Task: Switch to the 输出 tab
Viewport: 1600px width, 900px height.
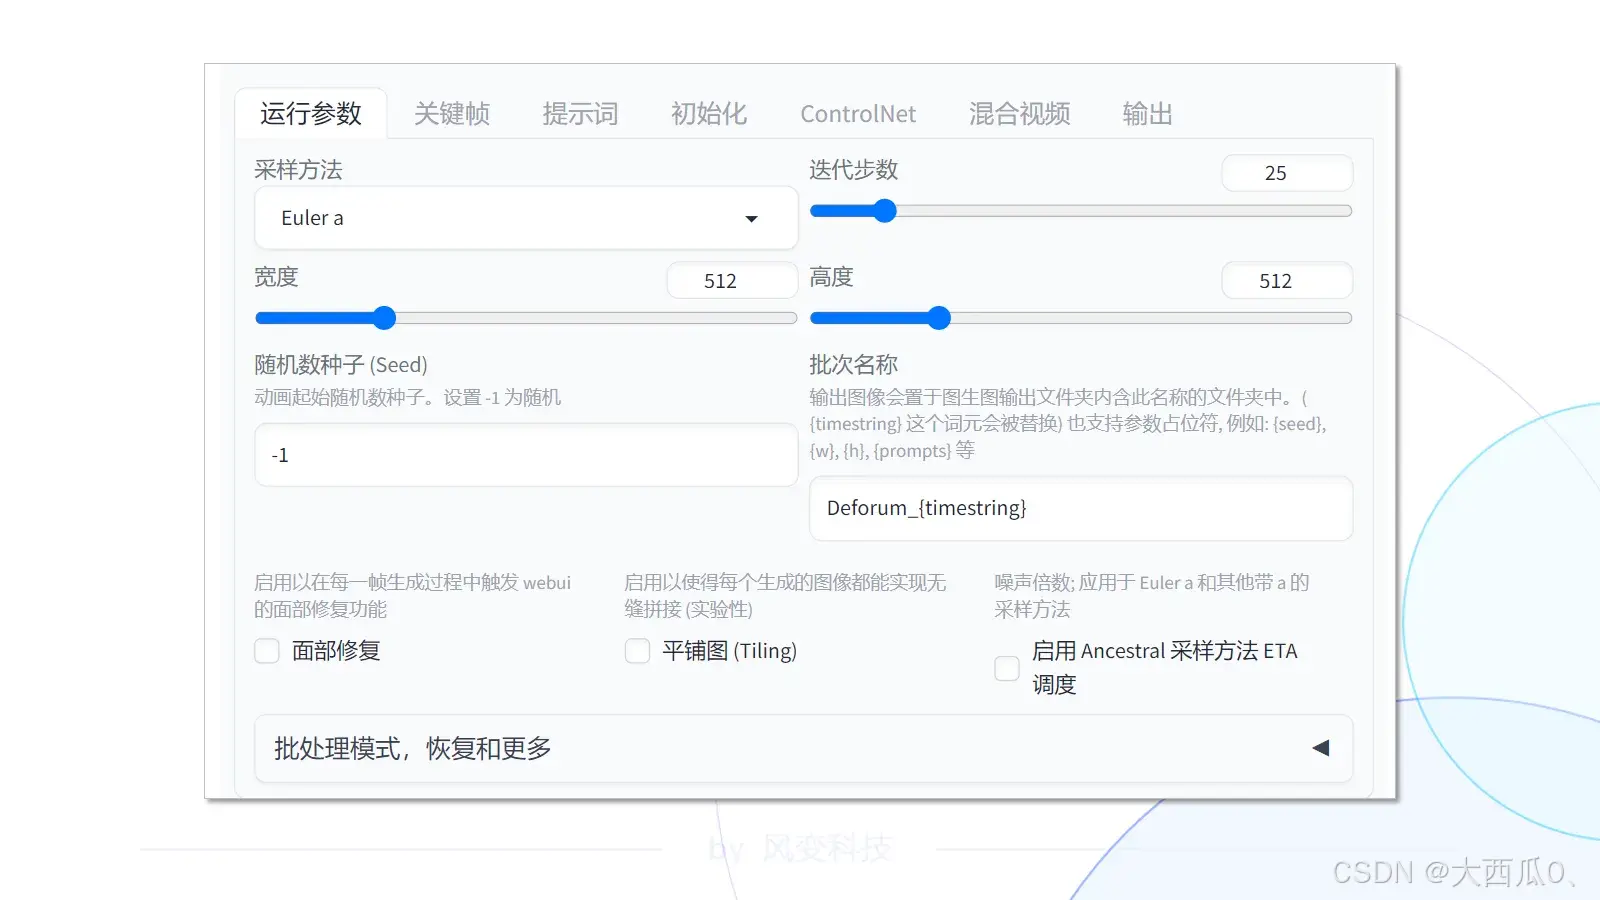Action: click(x=1147, y=114)
